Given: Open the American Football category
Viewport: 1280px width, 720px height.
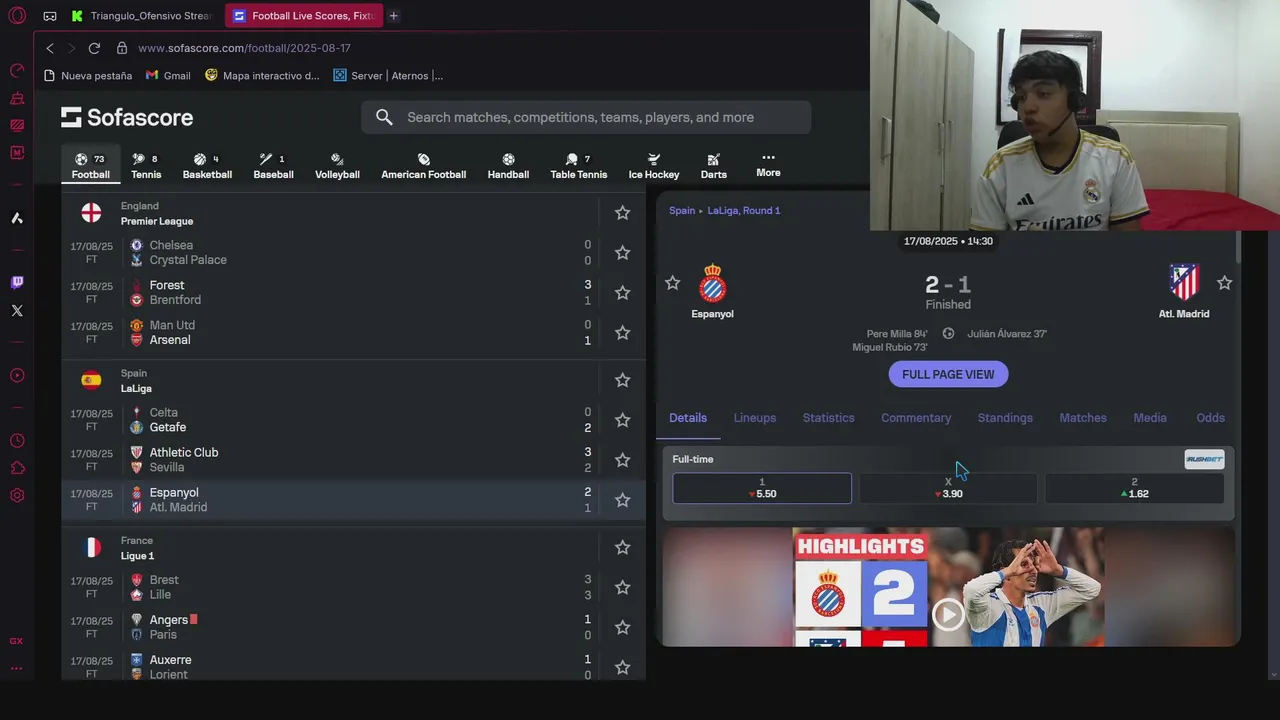Looking at the screenshot, I should (x=423, y=166).
